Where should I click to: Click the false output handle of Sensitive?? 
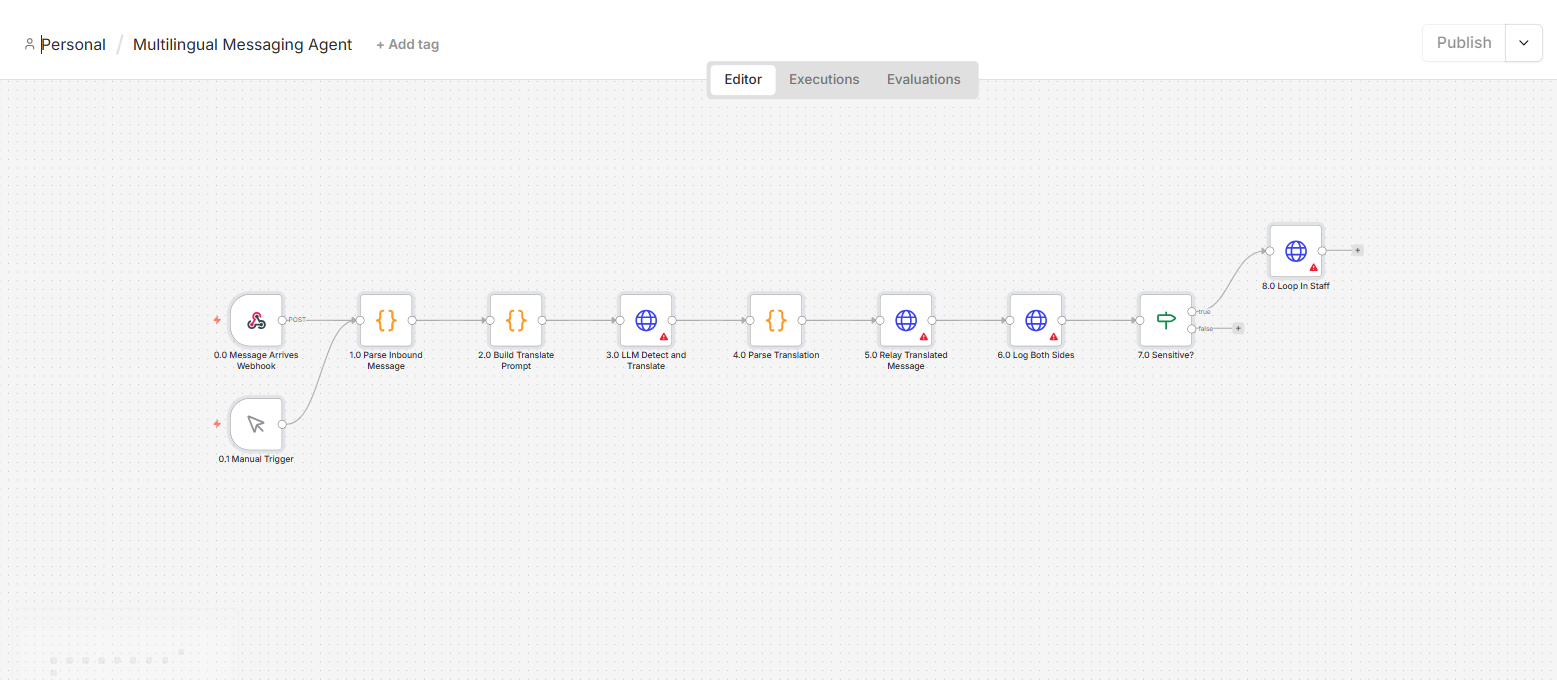pos(1191,328)
